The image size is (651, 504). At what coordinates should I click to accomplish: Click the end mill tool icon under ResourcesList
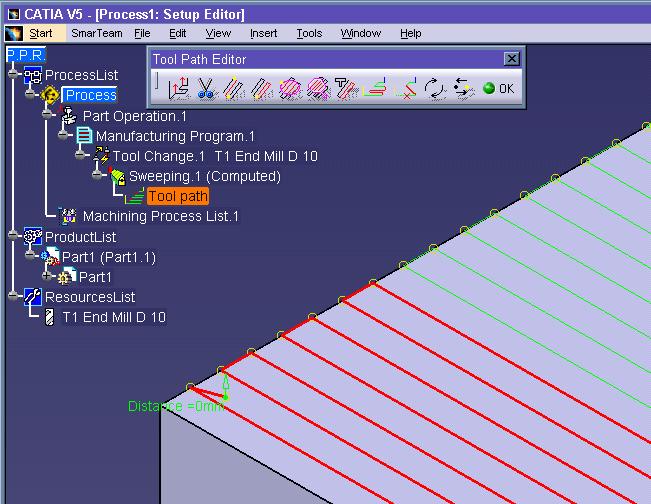[49, 317]
